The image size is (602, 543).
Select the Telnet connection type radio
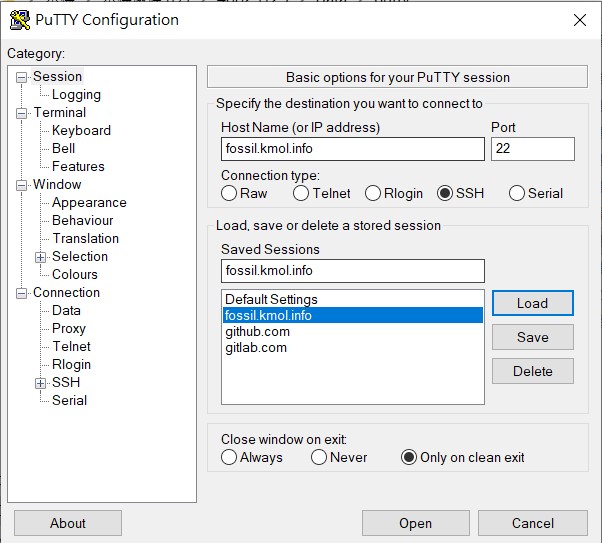[301, 193]
